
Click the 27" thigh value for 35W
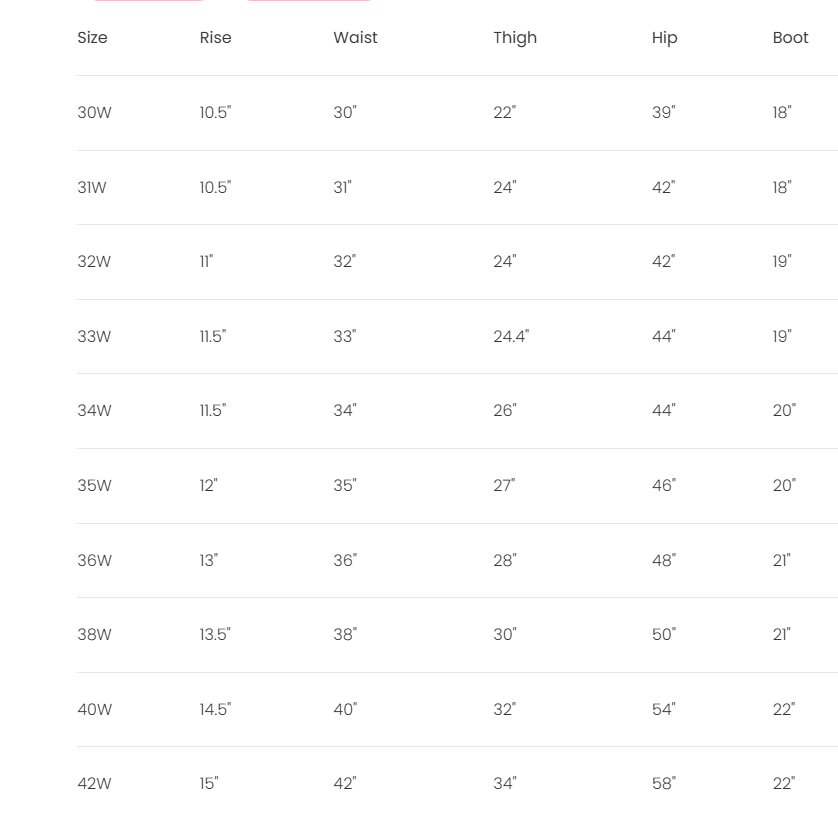coord(504,486)
